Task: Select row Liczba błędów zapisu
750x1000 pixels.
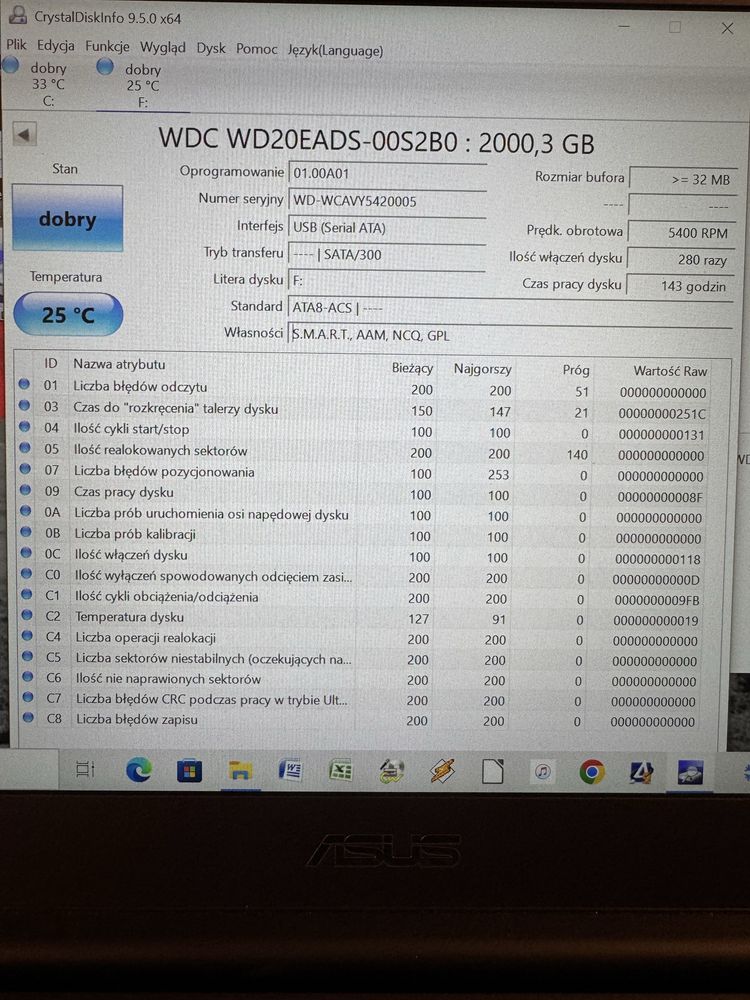Action: click(x=364, y=720)
